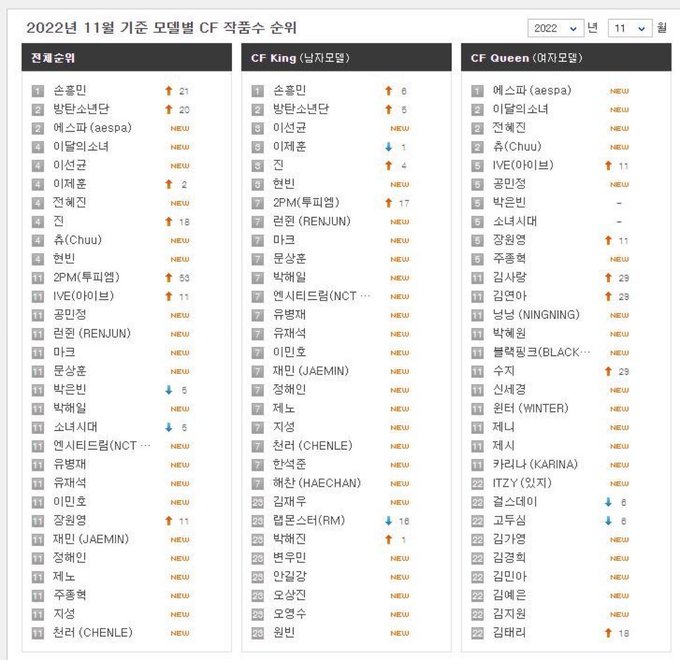This screenshot has width=680, height=660.
Task: Select 에스파 (aespa) in 전체순위 list
Action: [92, 127]
